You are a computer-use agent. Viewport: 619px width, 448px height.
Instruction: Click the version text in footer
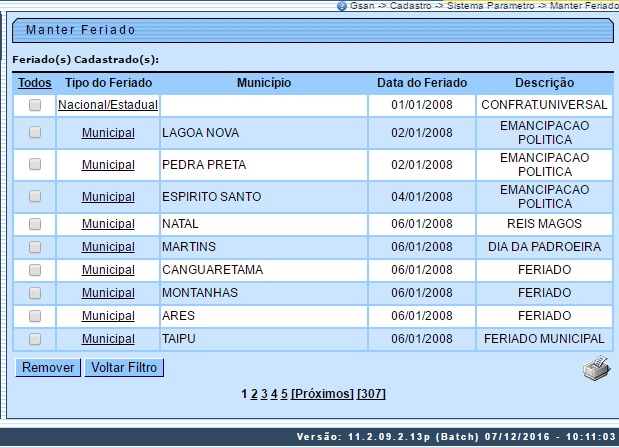pyautogui.click(x=456, y=437)
